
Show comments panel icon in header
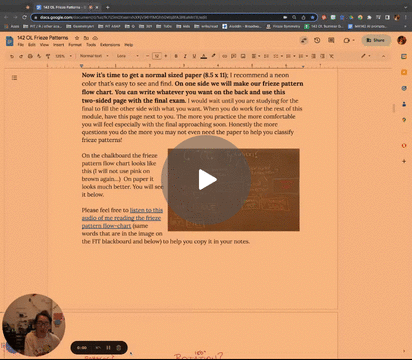[331, 40]
